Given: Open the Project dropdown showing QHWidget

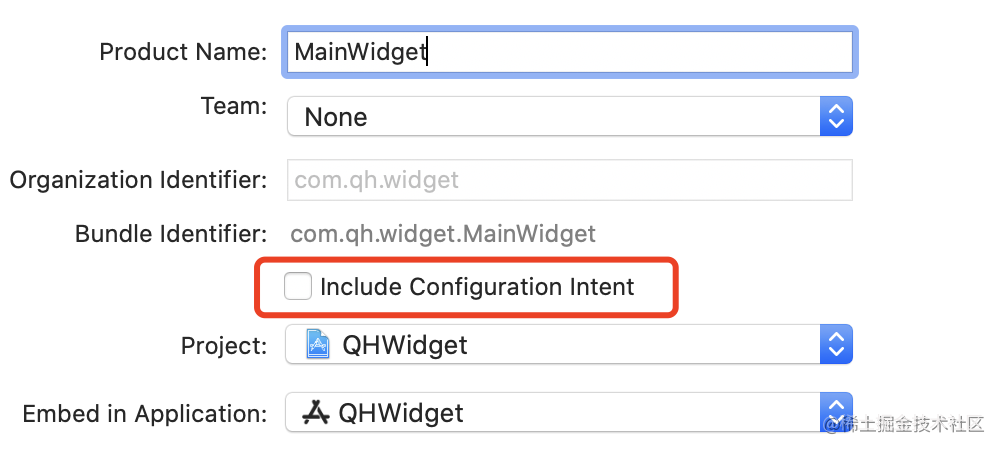Looking at the screenshot, I should 570,344.
